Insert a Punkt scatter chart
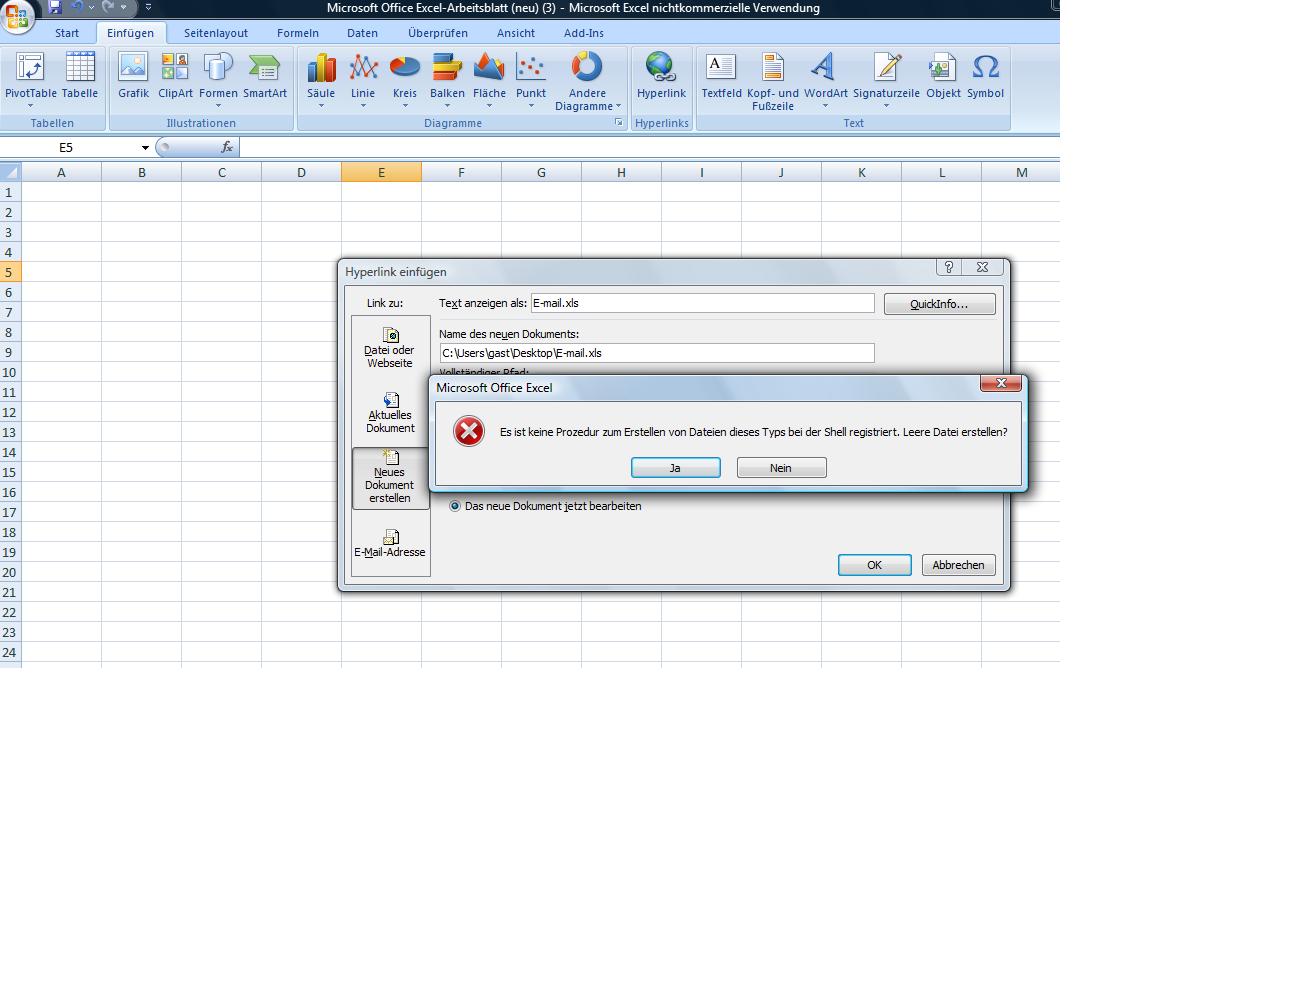This screenshot has height=992, width=1300. (x=531, y=80)
